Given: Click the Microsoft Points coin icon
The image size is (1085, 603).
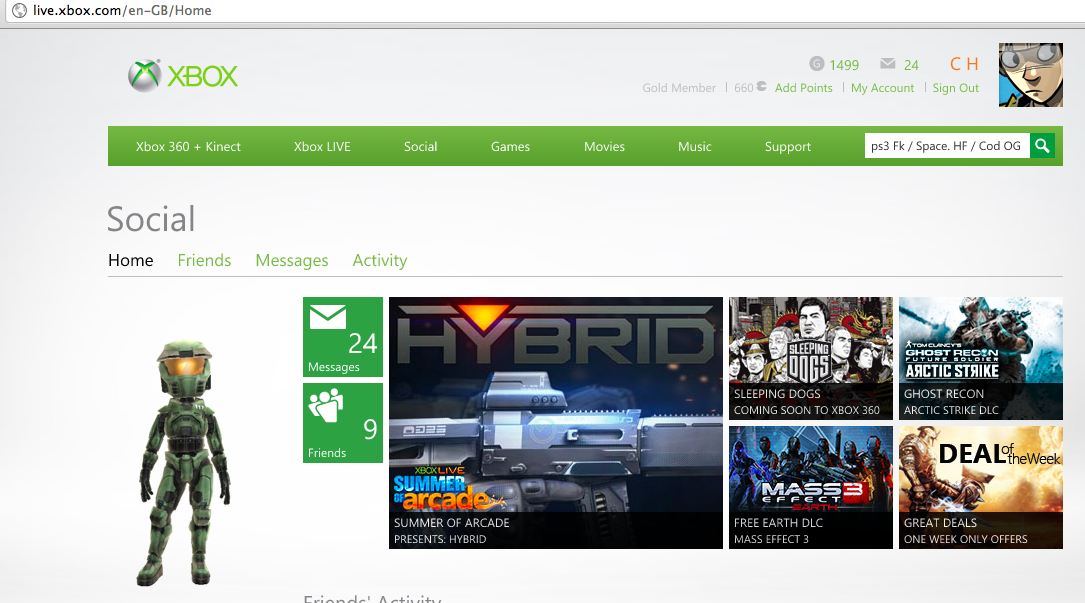Looking at the screenshot, I should 761,87.
